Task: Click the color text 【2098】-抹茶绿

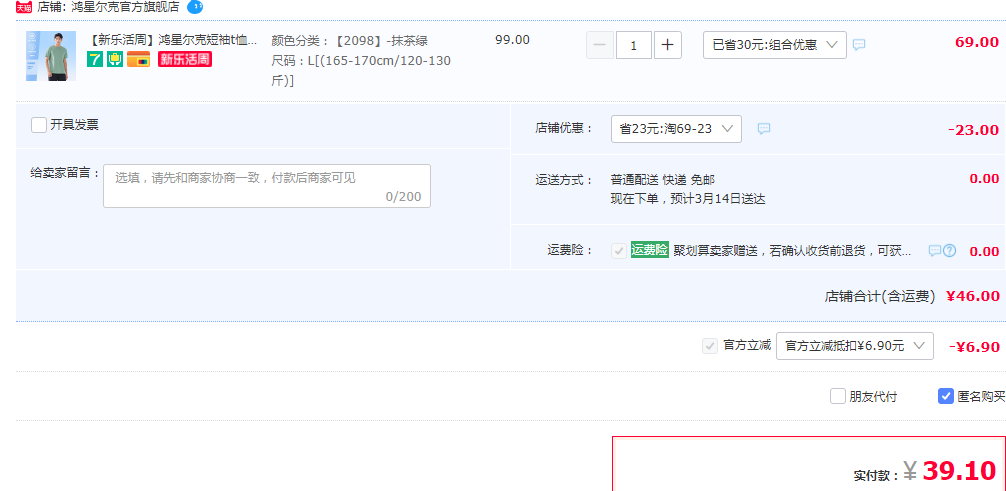Action: (380, 41)
